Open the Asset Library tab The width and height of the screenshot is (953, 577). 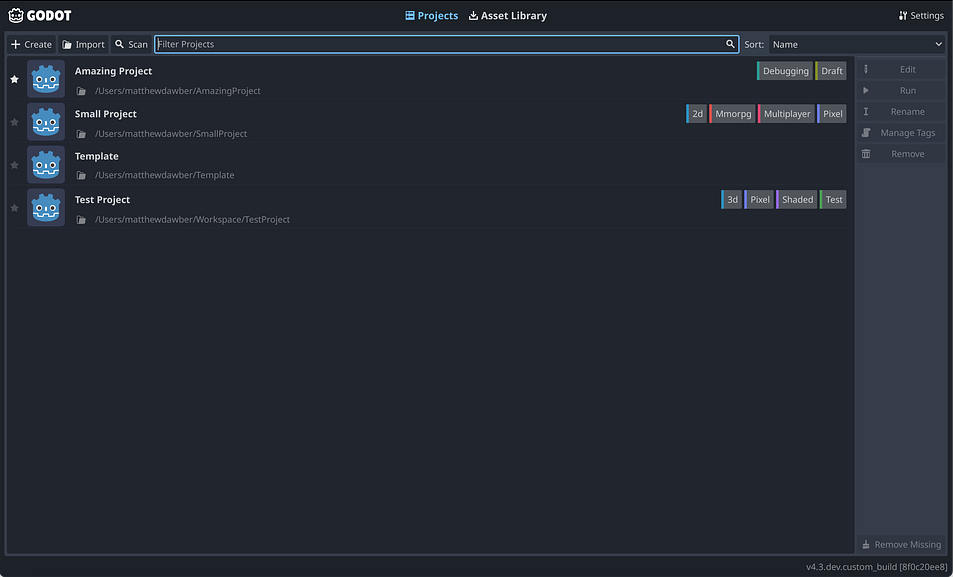[507, 16]
